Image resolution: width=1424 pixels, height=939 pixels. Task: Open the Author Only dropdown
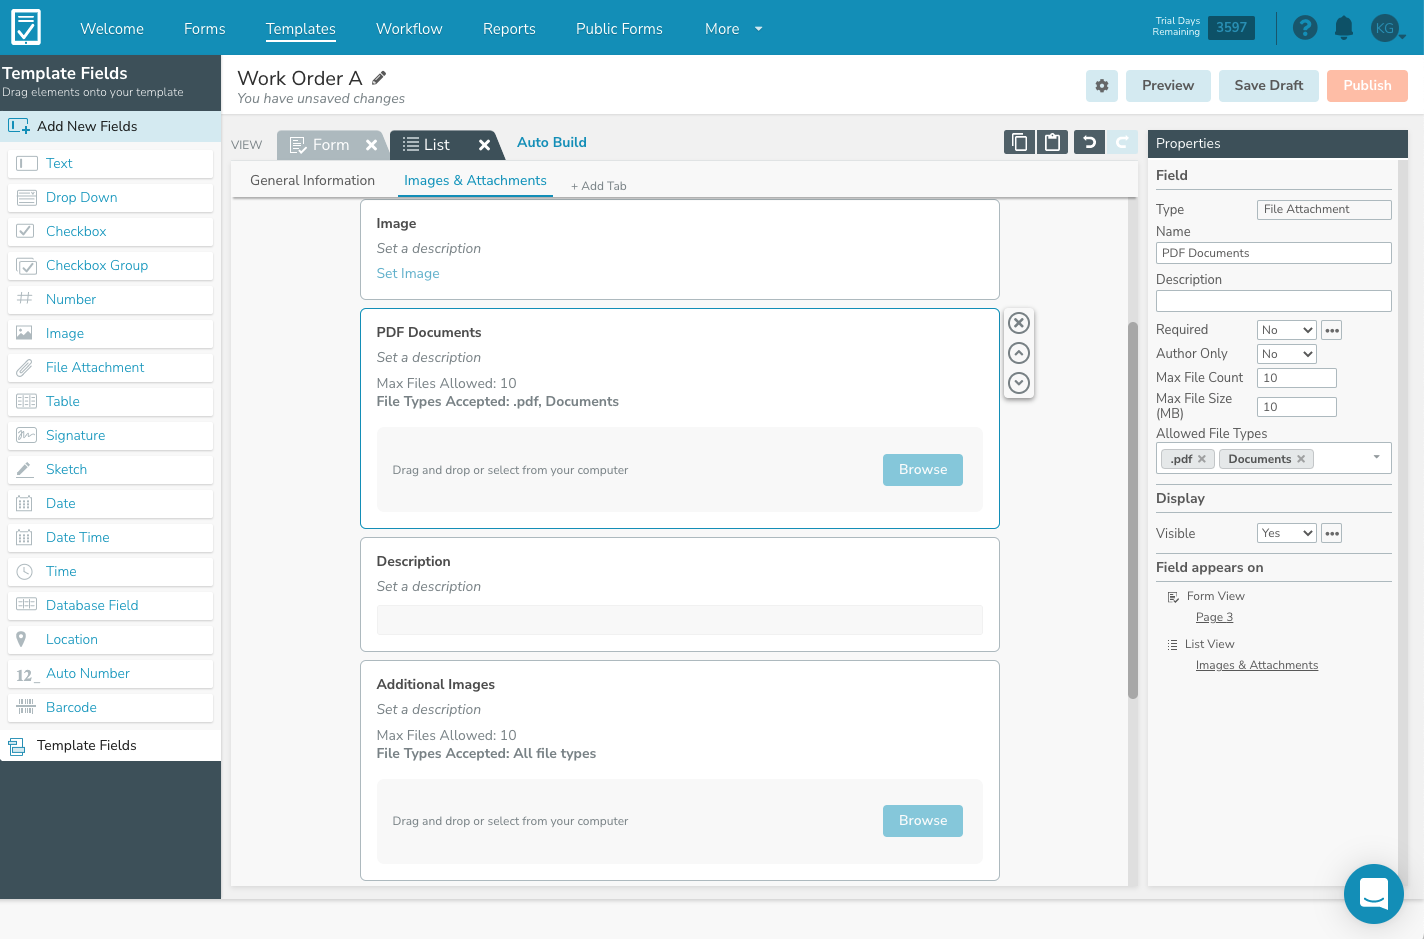point(1286,354)
